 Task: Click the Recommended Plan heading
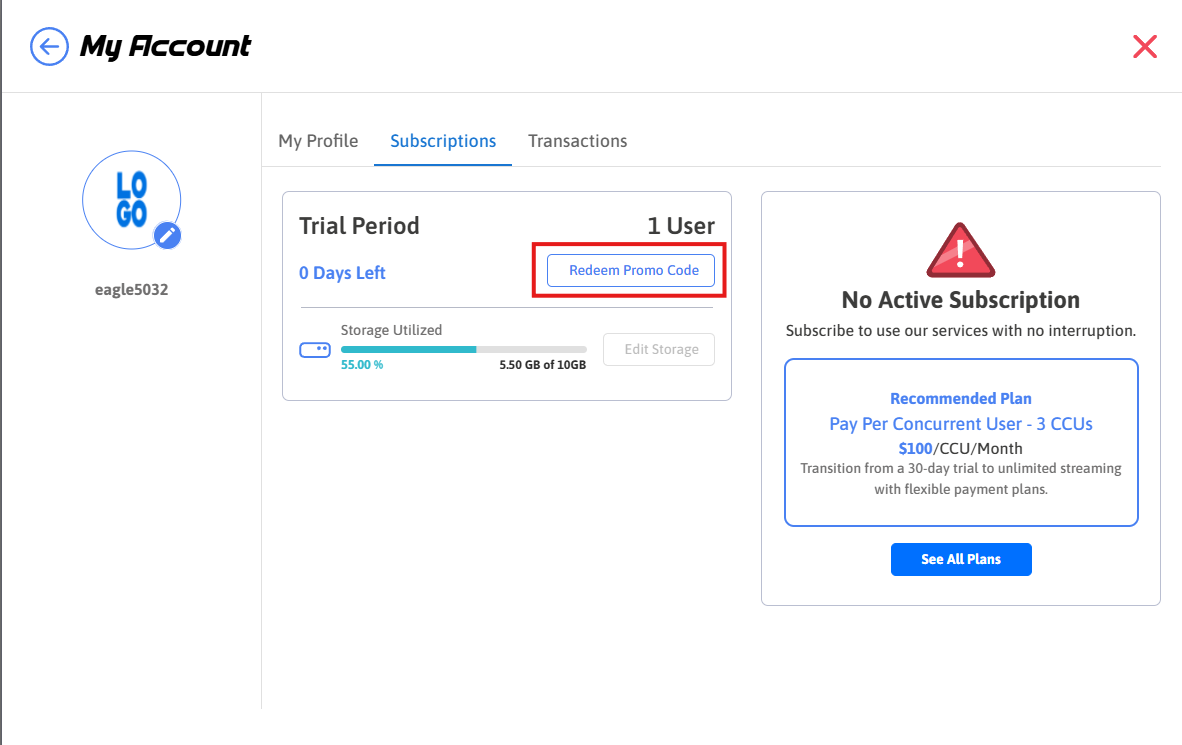coord(960,398)
